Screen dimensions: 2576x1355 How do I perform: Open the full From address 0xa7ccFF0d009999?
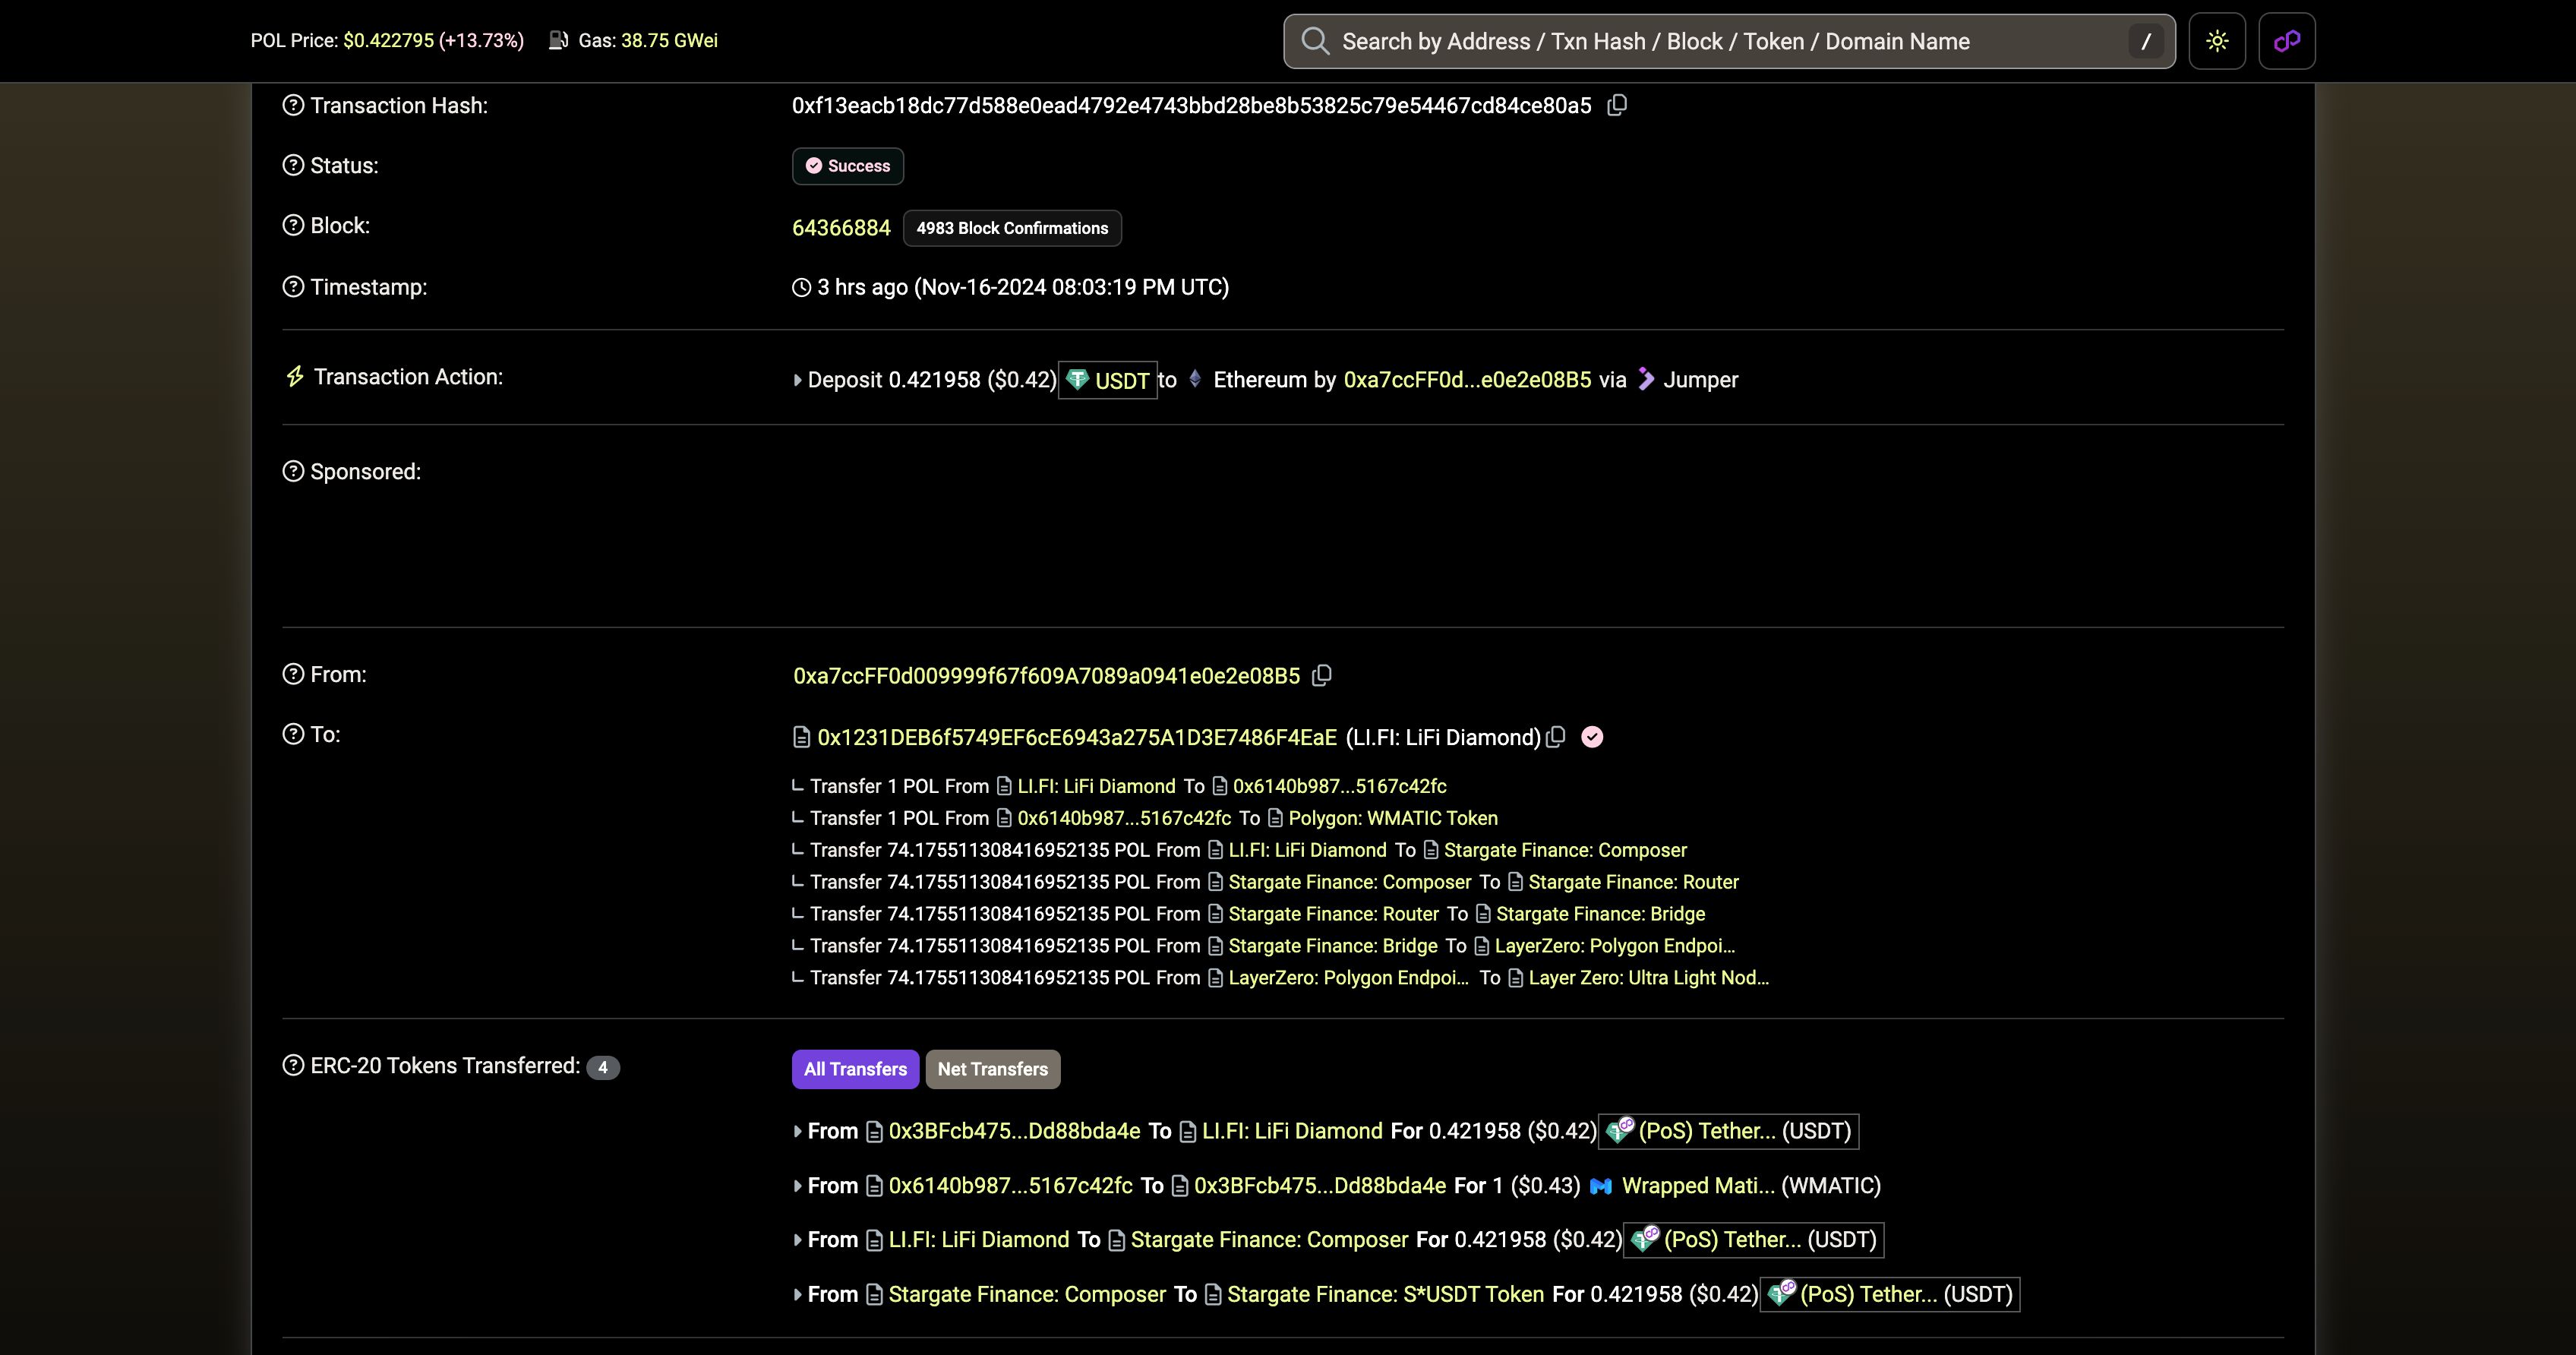click(x=1046, y=676)
